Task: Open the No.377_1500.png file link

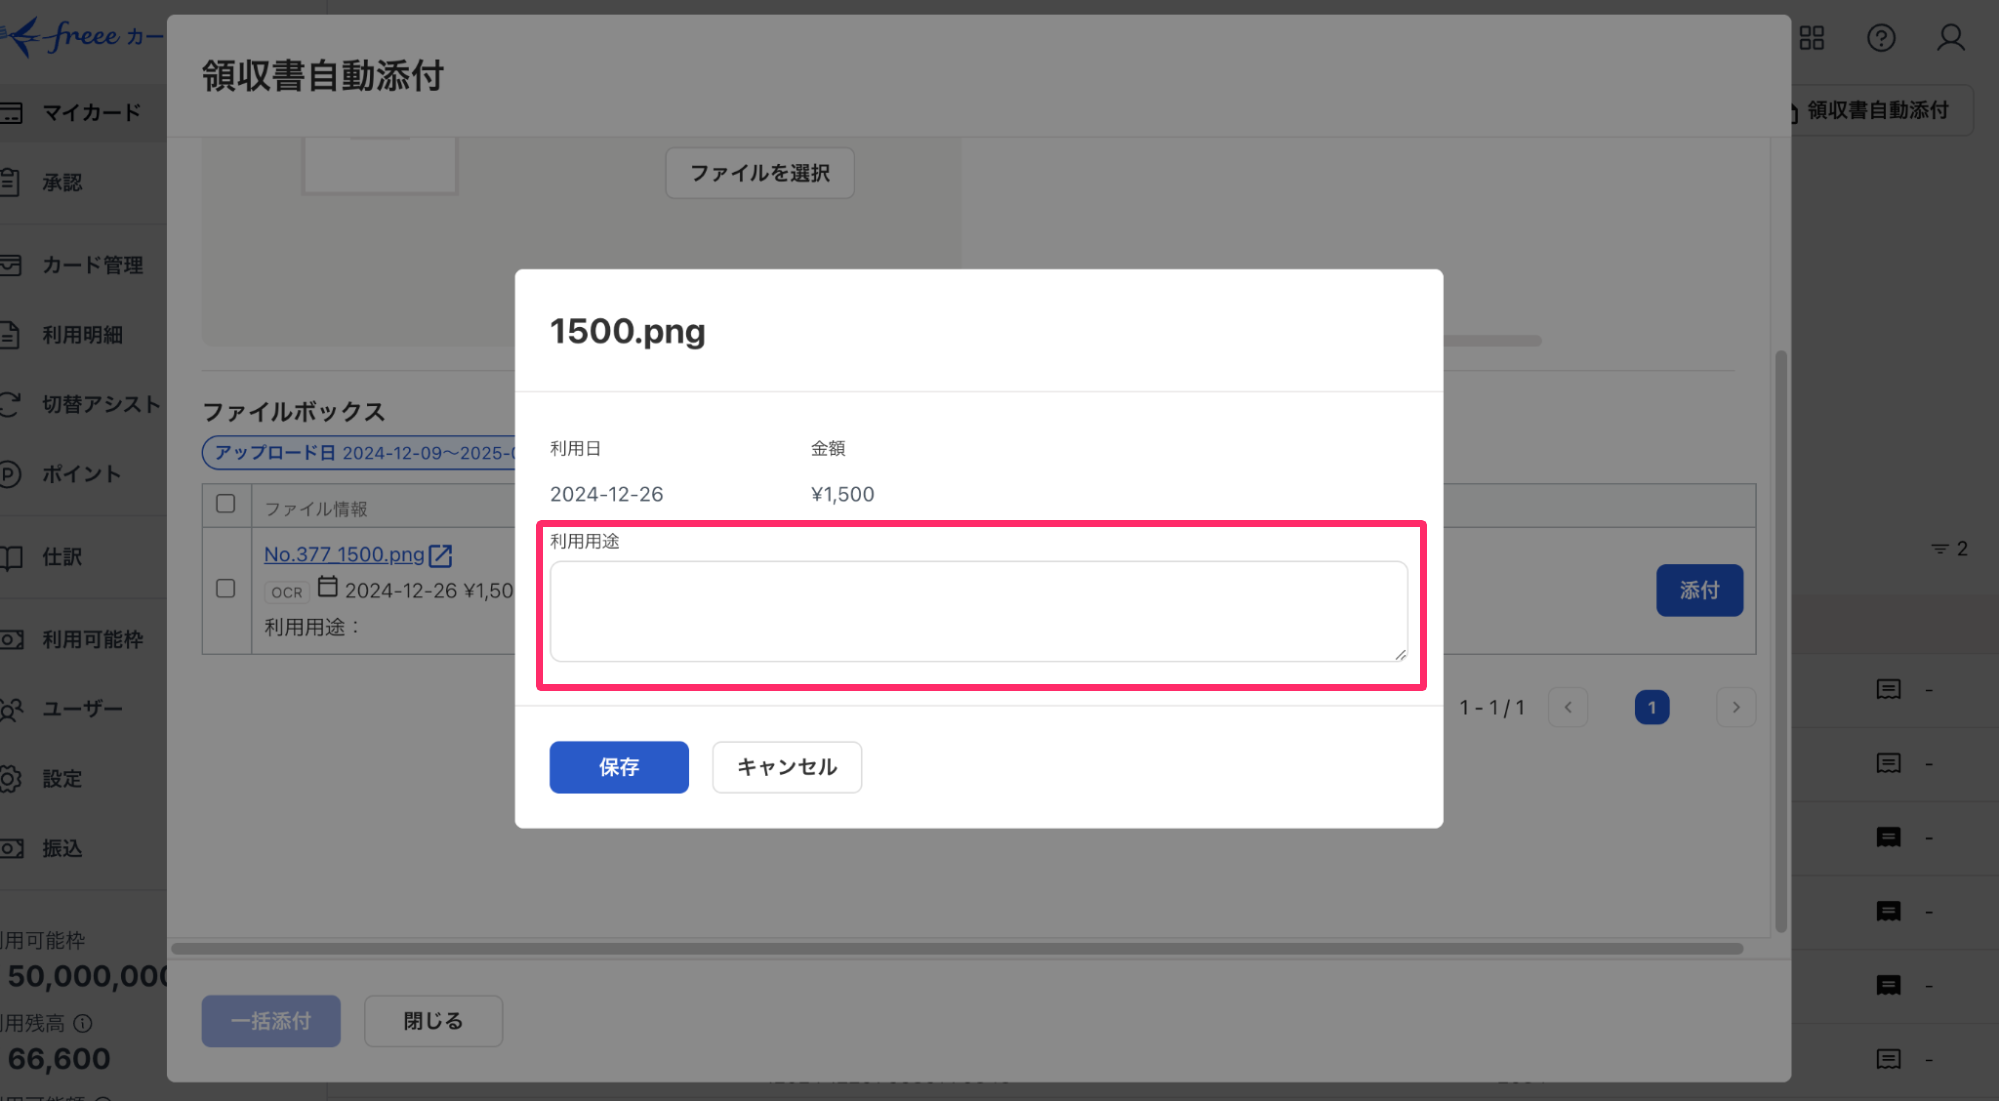Action: (344, 554)
